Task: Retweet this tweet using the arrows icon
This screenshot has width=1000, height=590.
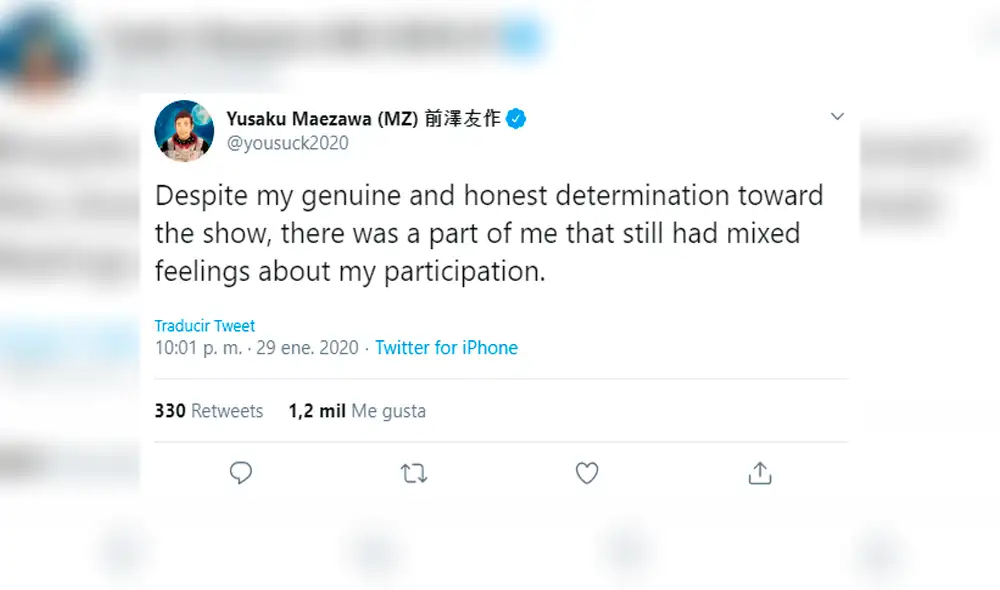Action: tap(414, 473)
